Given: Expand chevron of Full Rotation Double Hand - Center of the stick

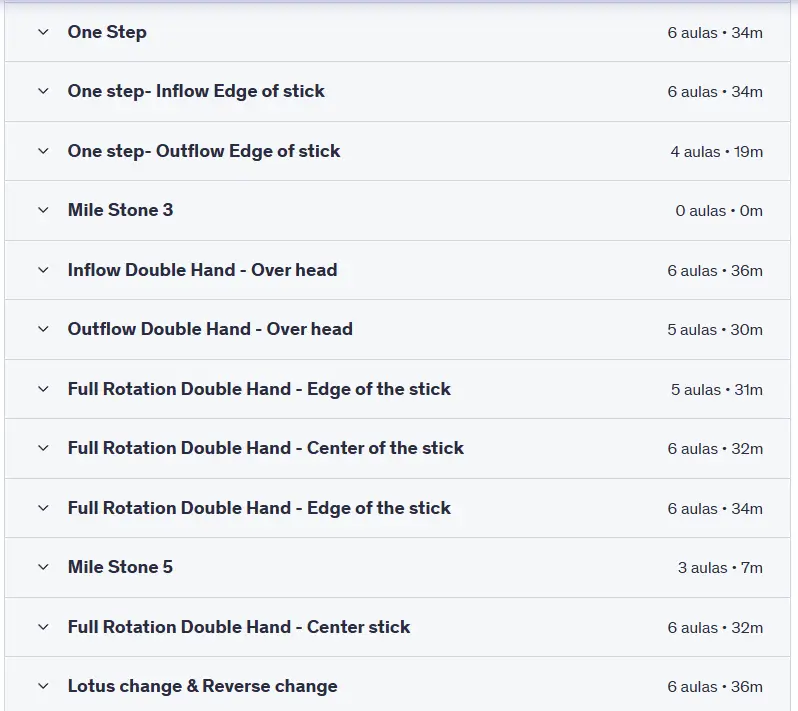Looking at the screenshot, I should [43, 448].
